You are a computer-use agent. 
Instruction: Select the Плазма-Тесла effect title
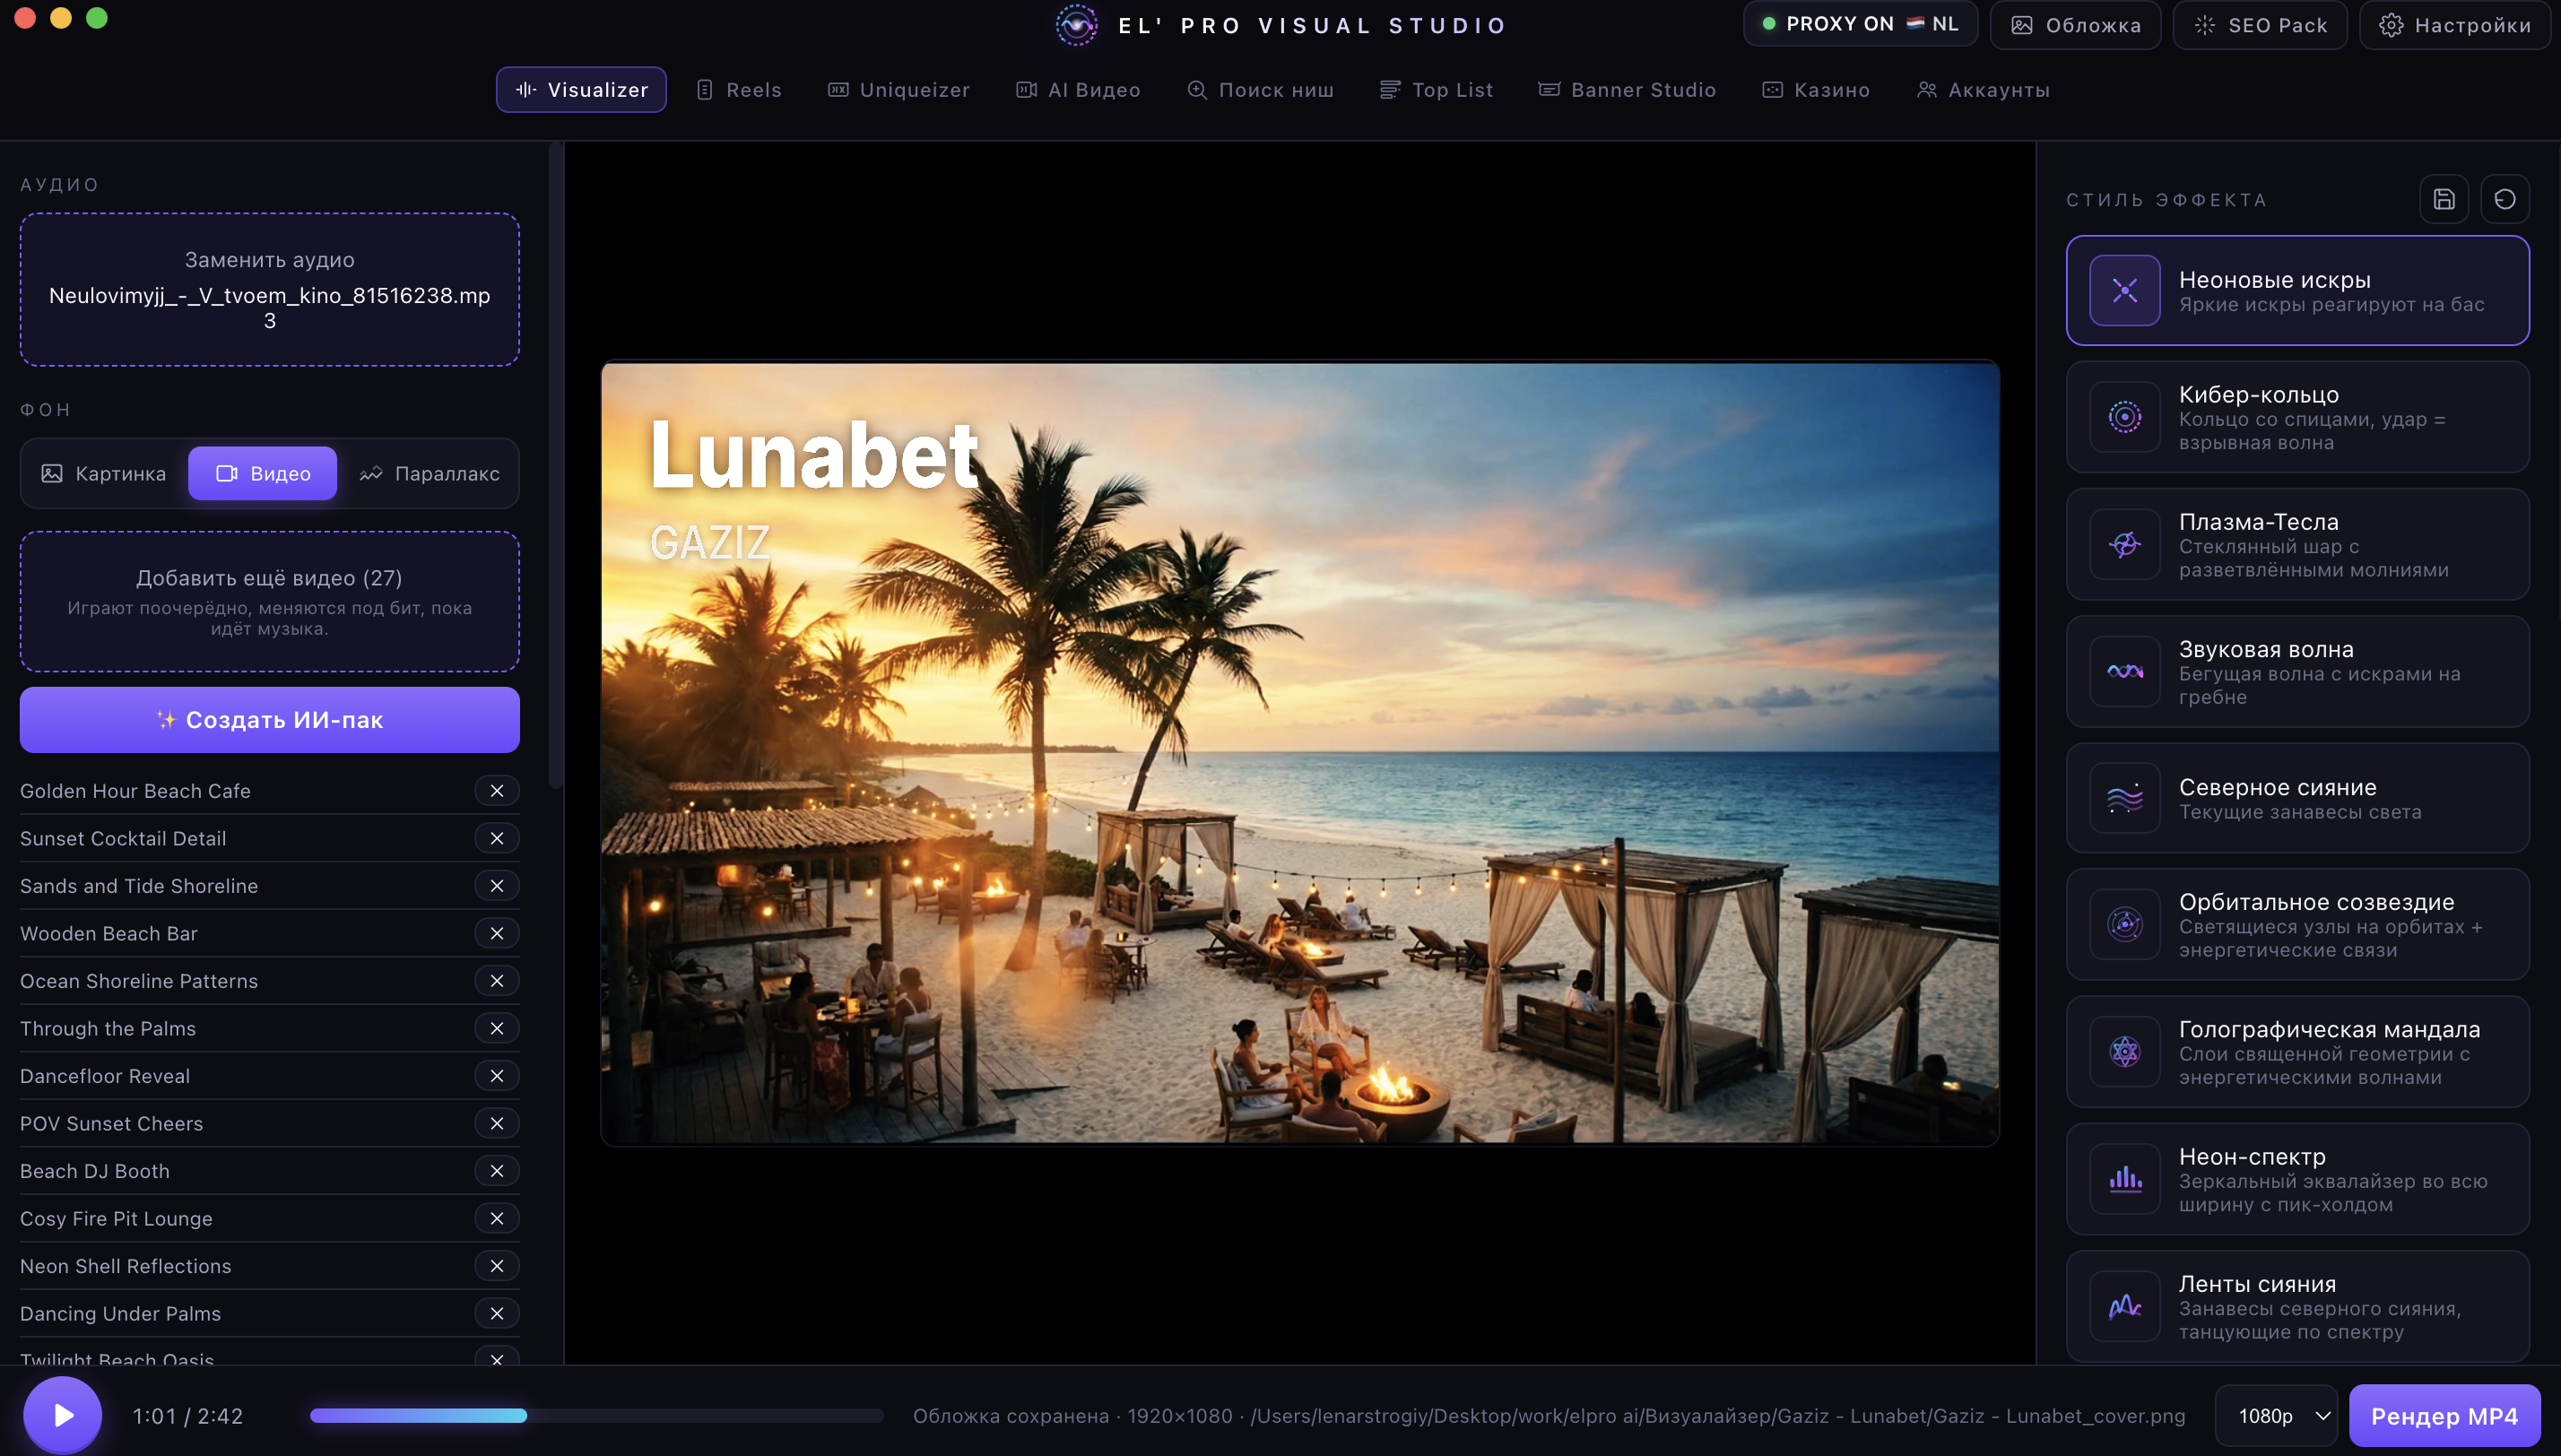[x=2258, y=522]
